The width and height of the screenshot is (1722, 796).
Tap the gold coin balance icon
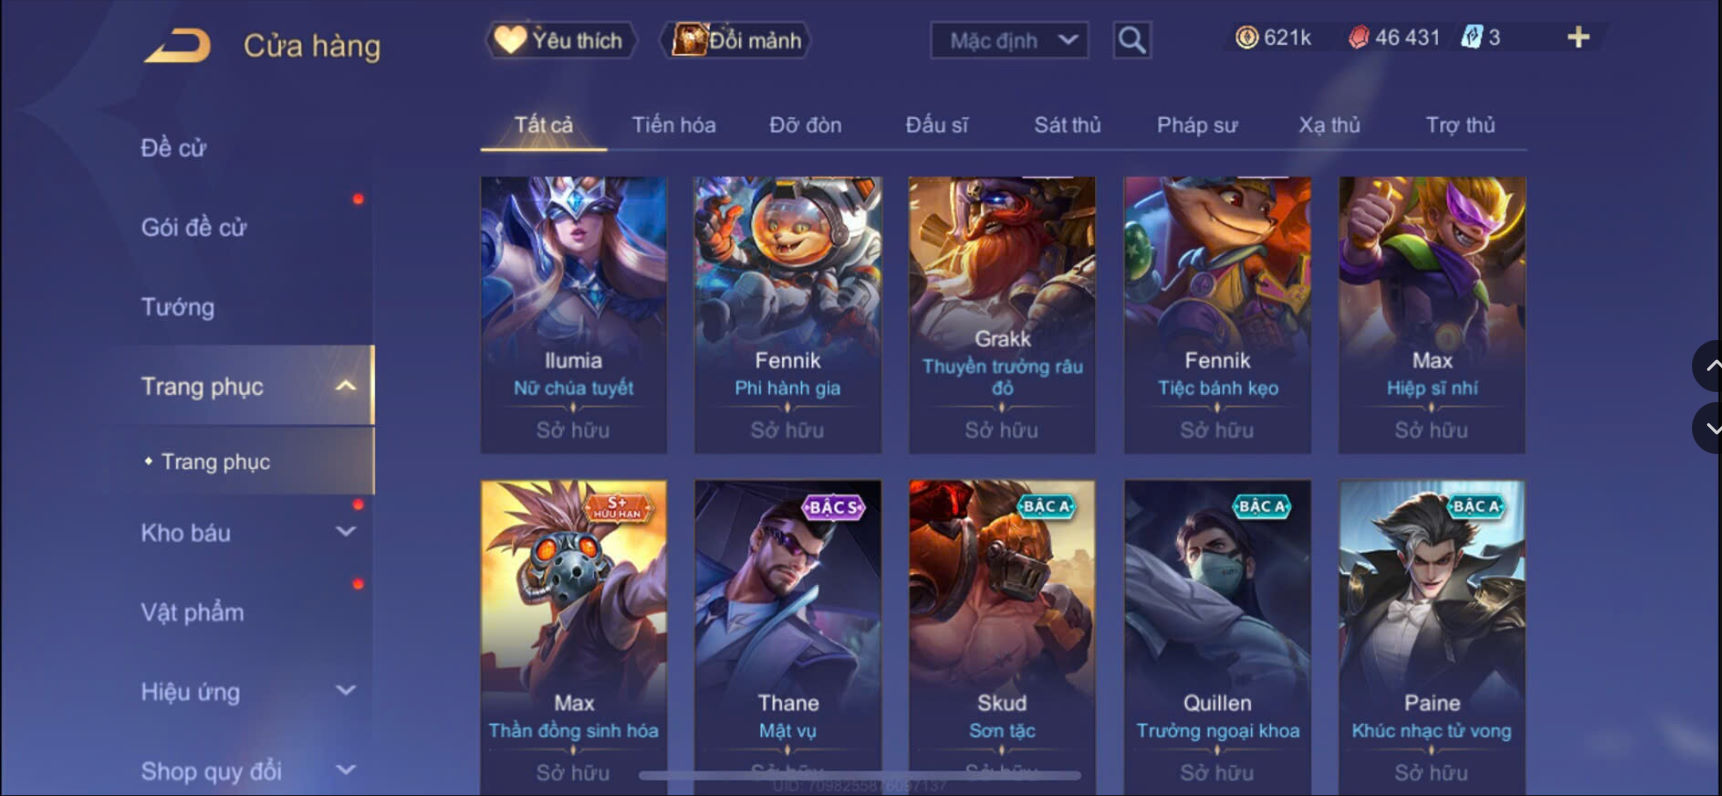pyautogui.click(x=1246, y=37)
